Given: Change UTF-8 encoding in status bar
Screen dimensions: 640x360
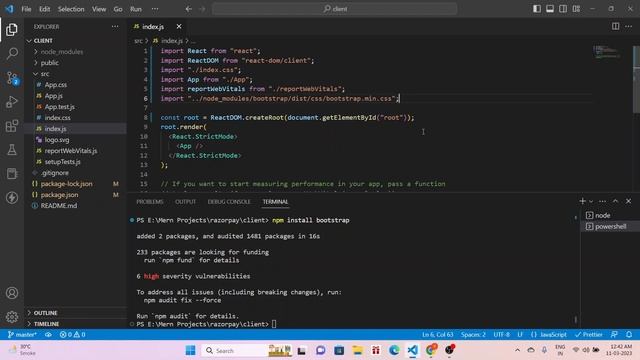Looking at the screenshot, I should pyautogui.click(x=501, y=335).
